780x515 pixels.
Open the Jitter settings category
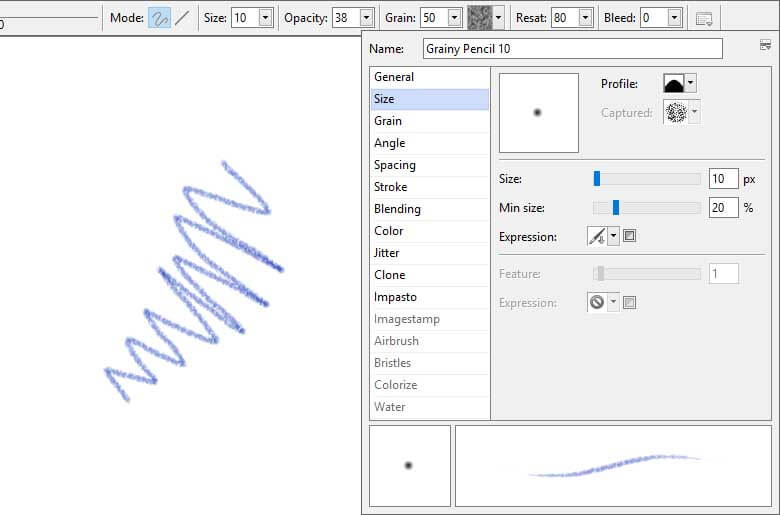[x=388, y=253]
